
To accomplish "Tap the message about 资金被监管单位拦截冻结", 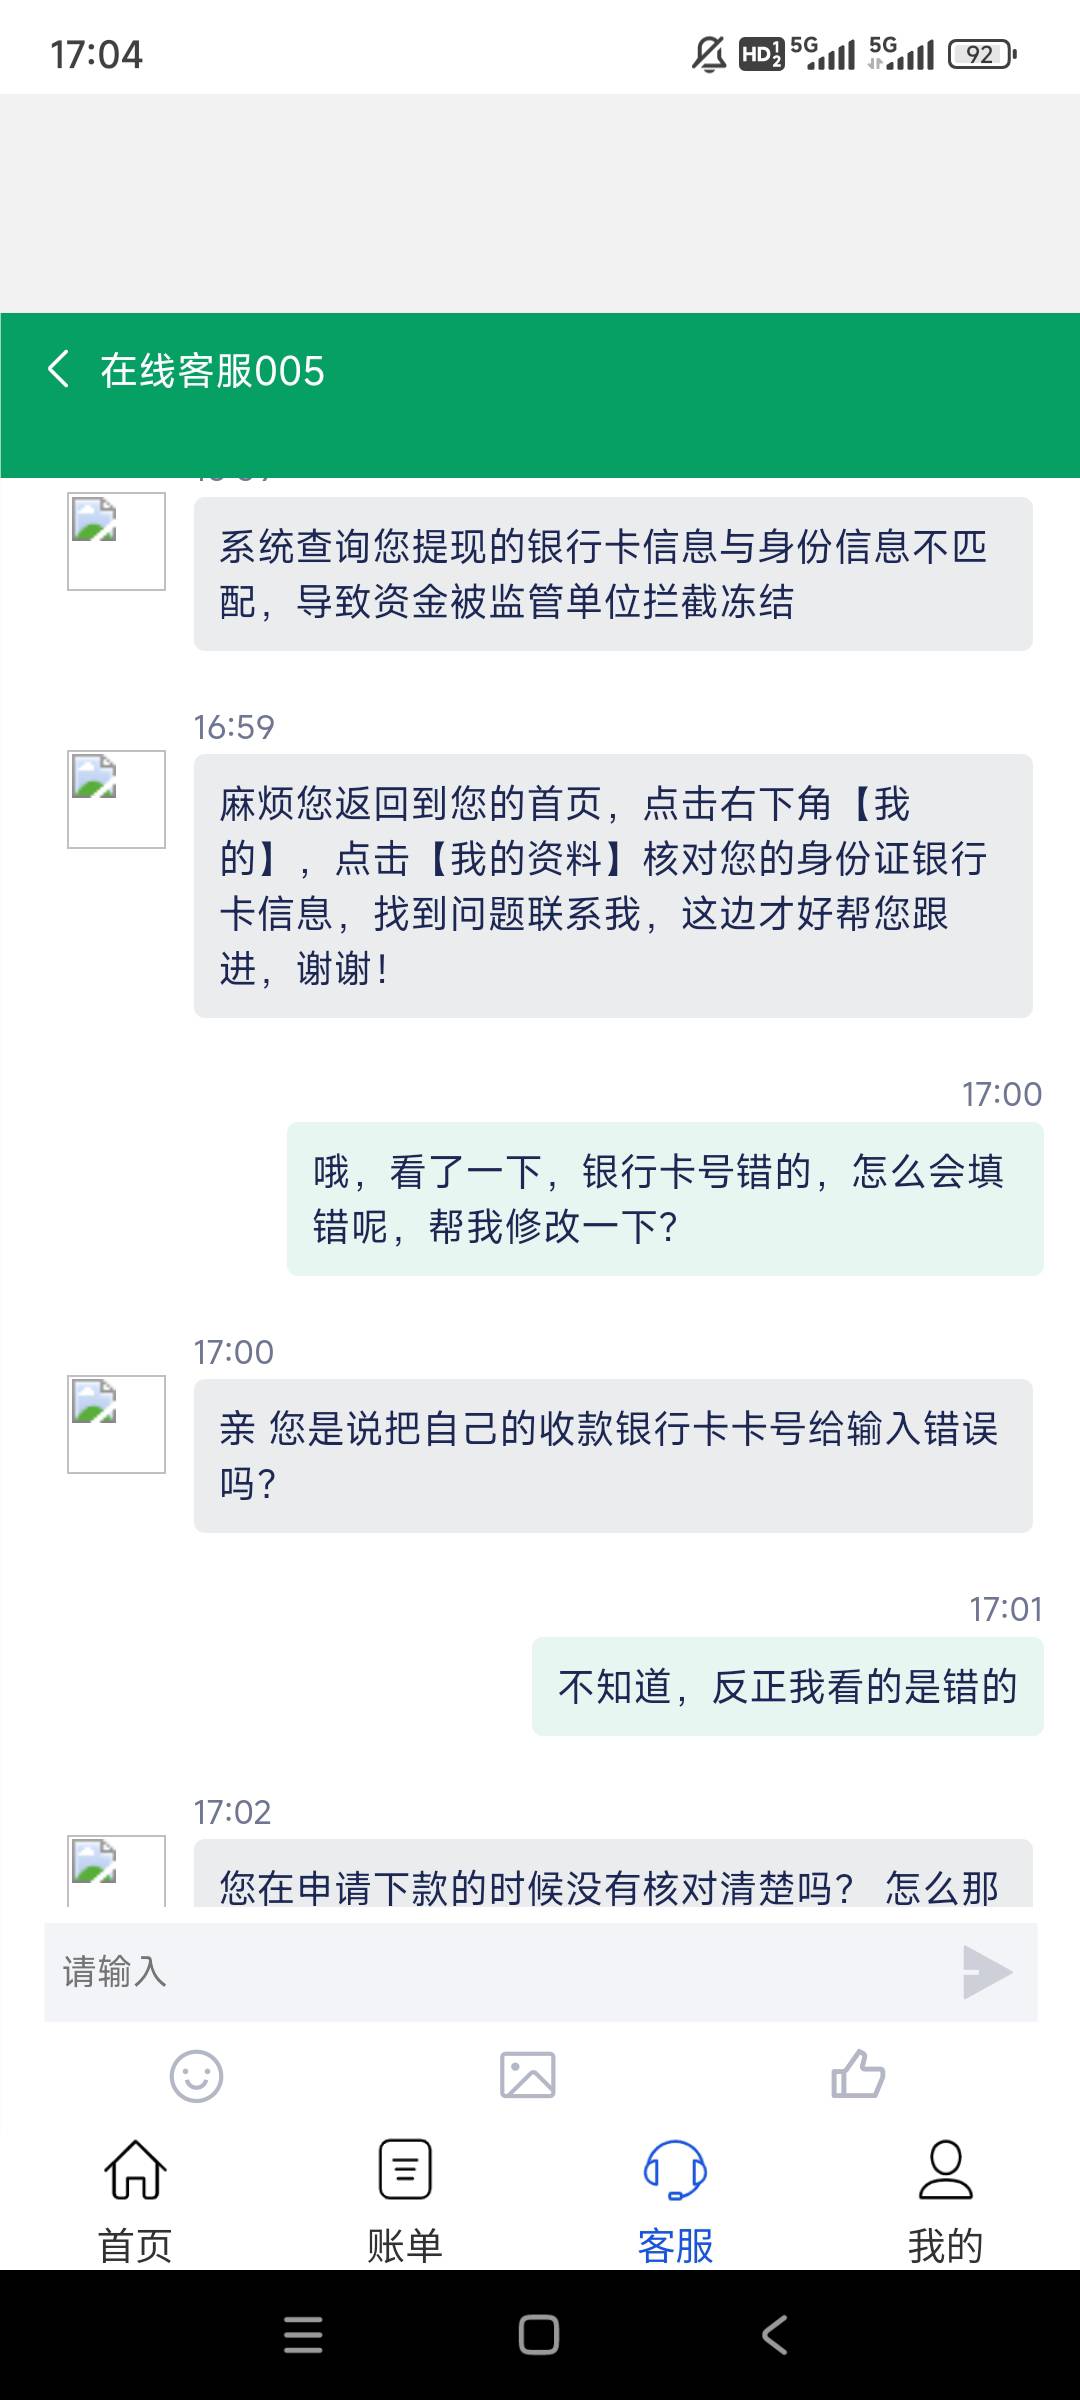I will pyautogui.click(x=613, y=574).
